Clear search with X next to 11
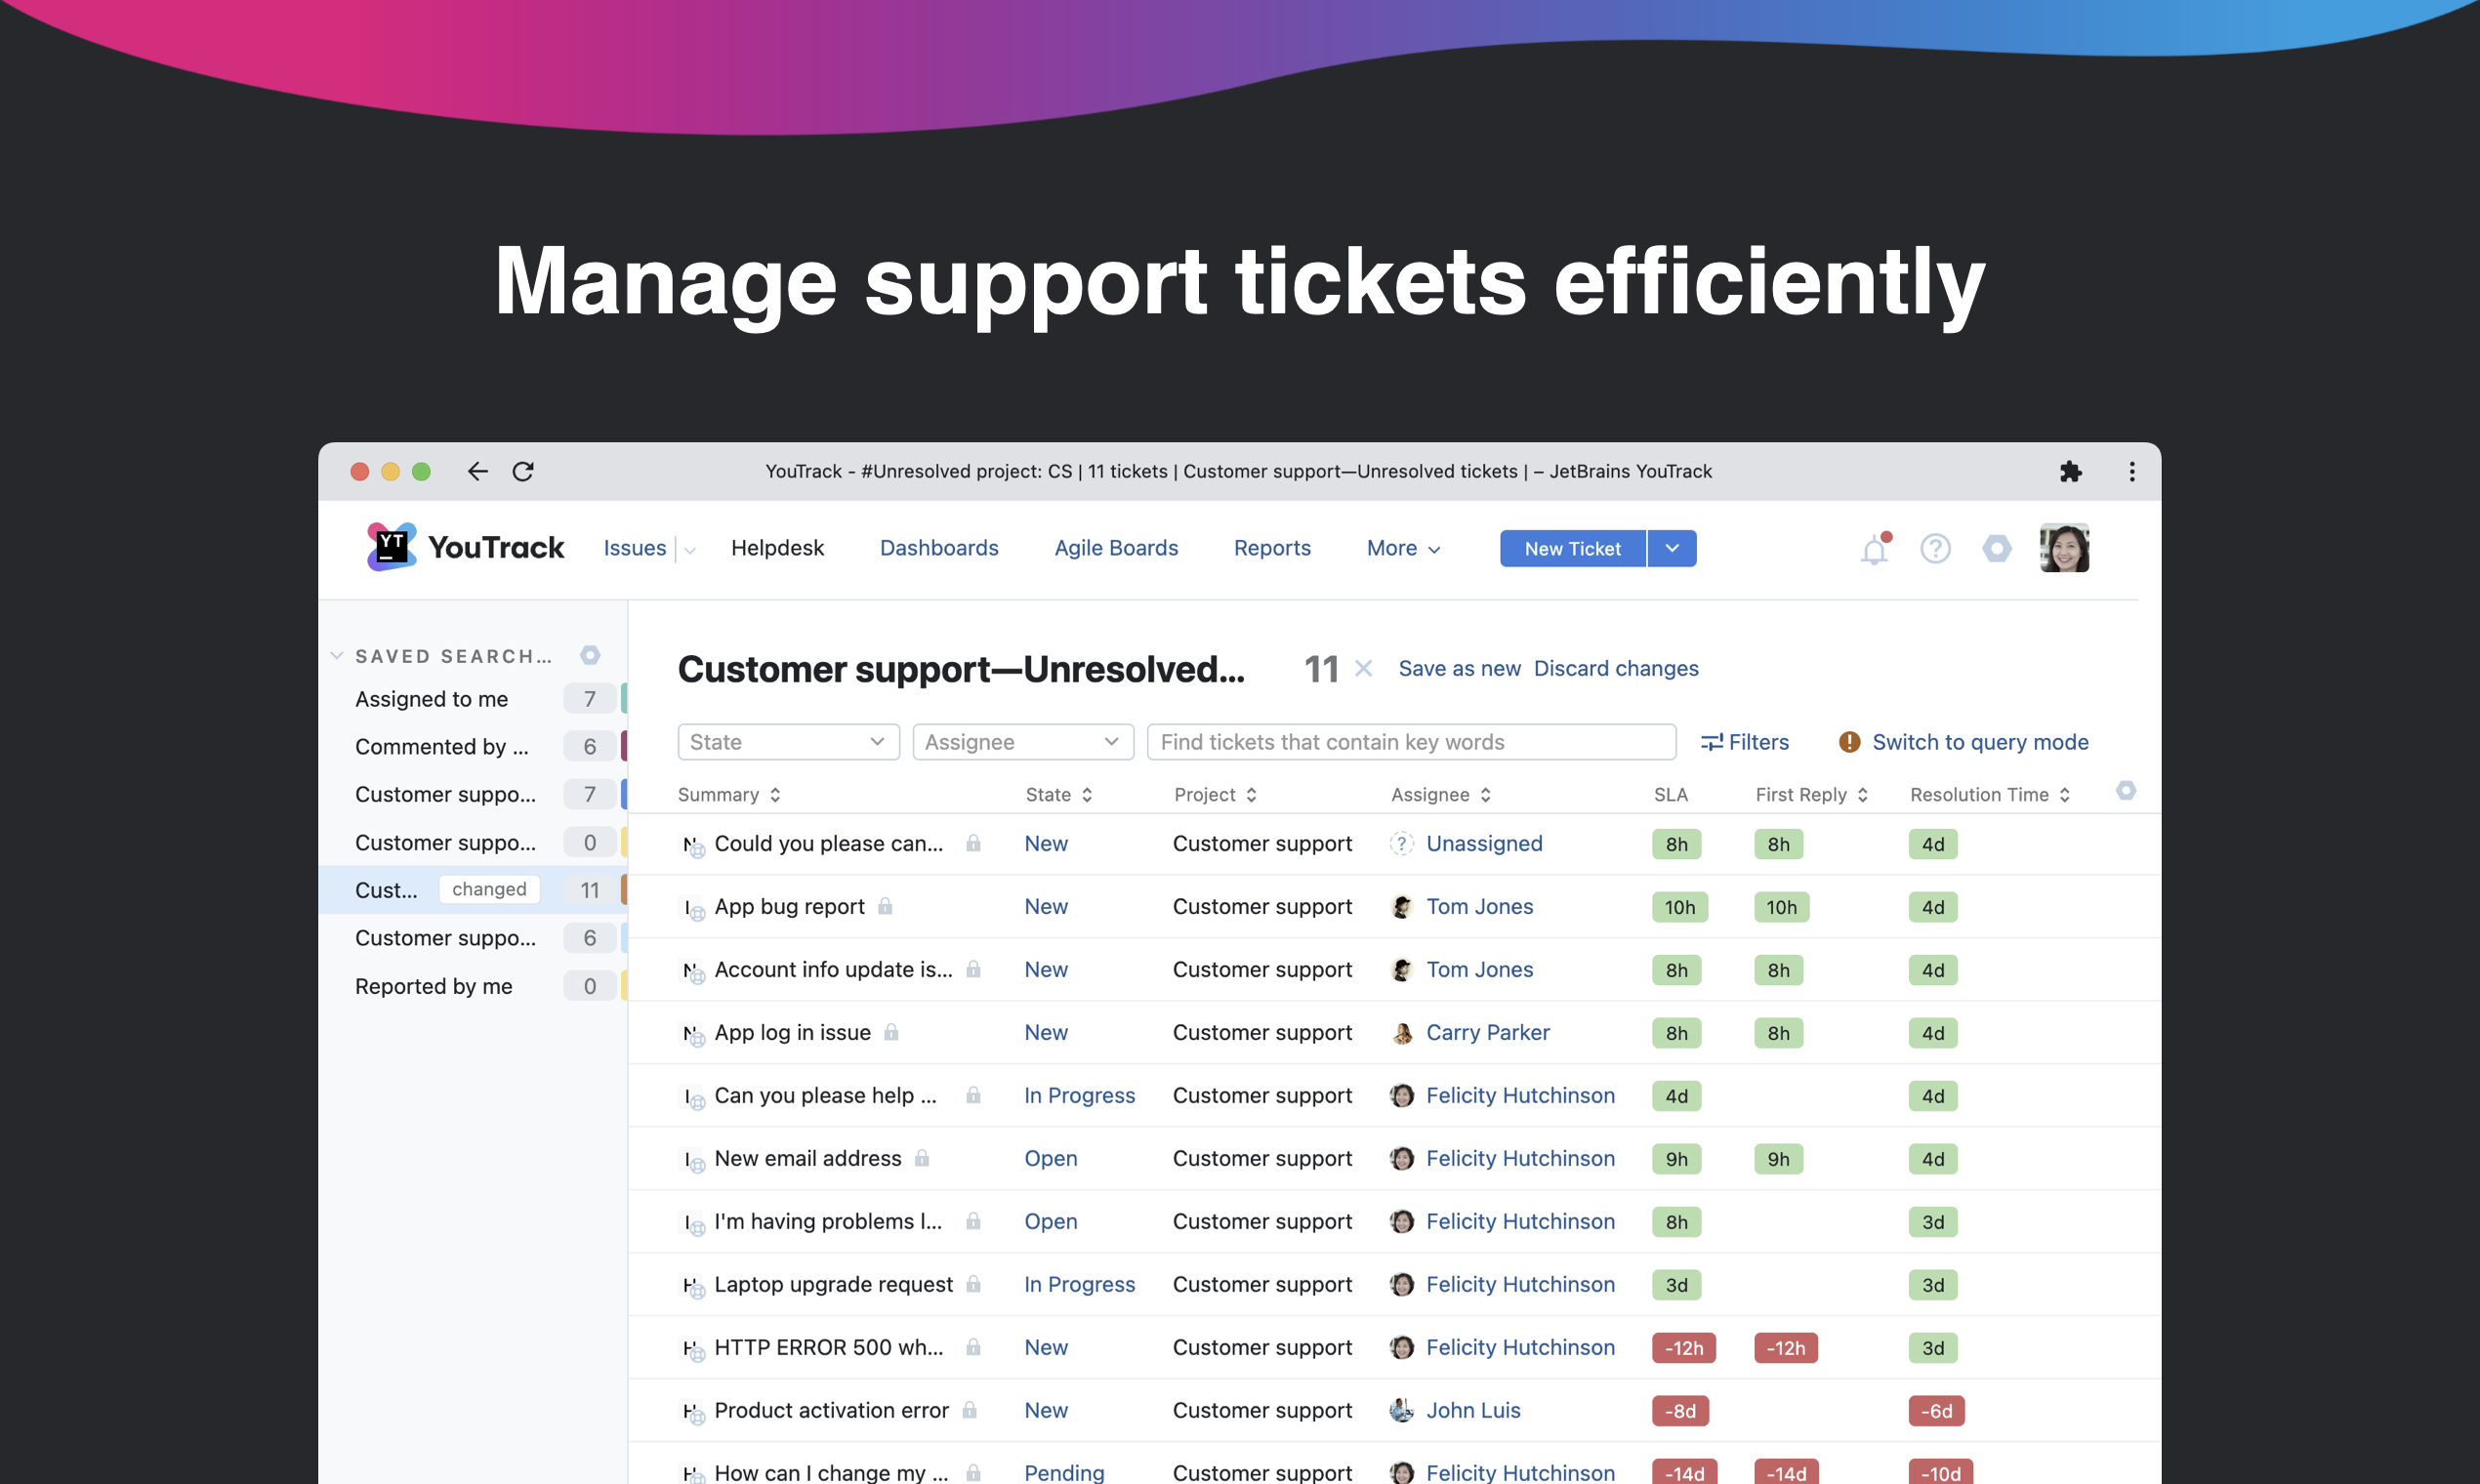This screenshot has width=2480, height=1484. (x=1363, y=668)
